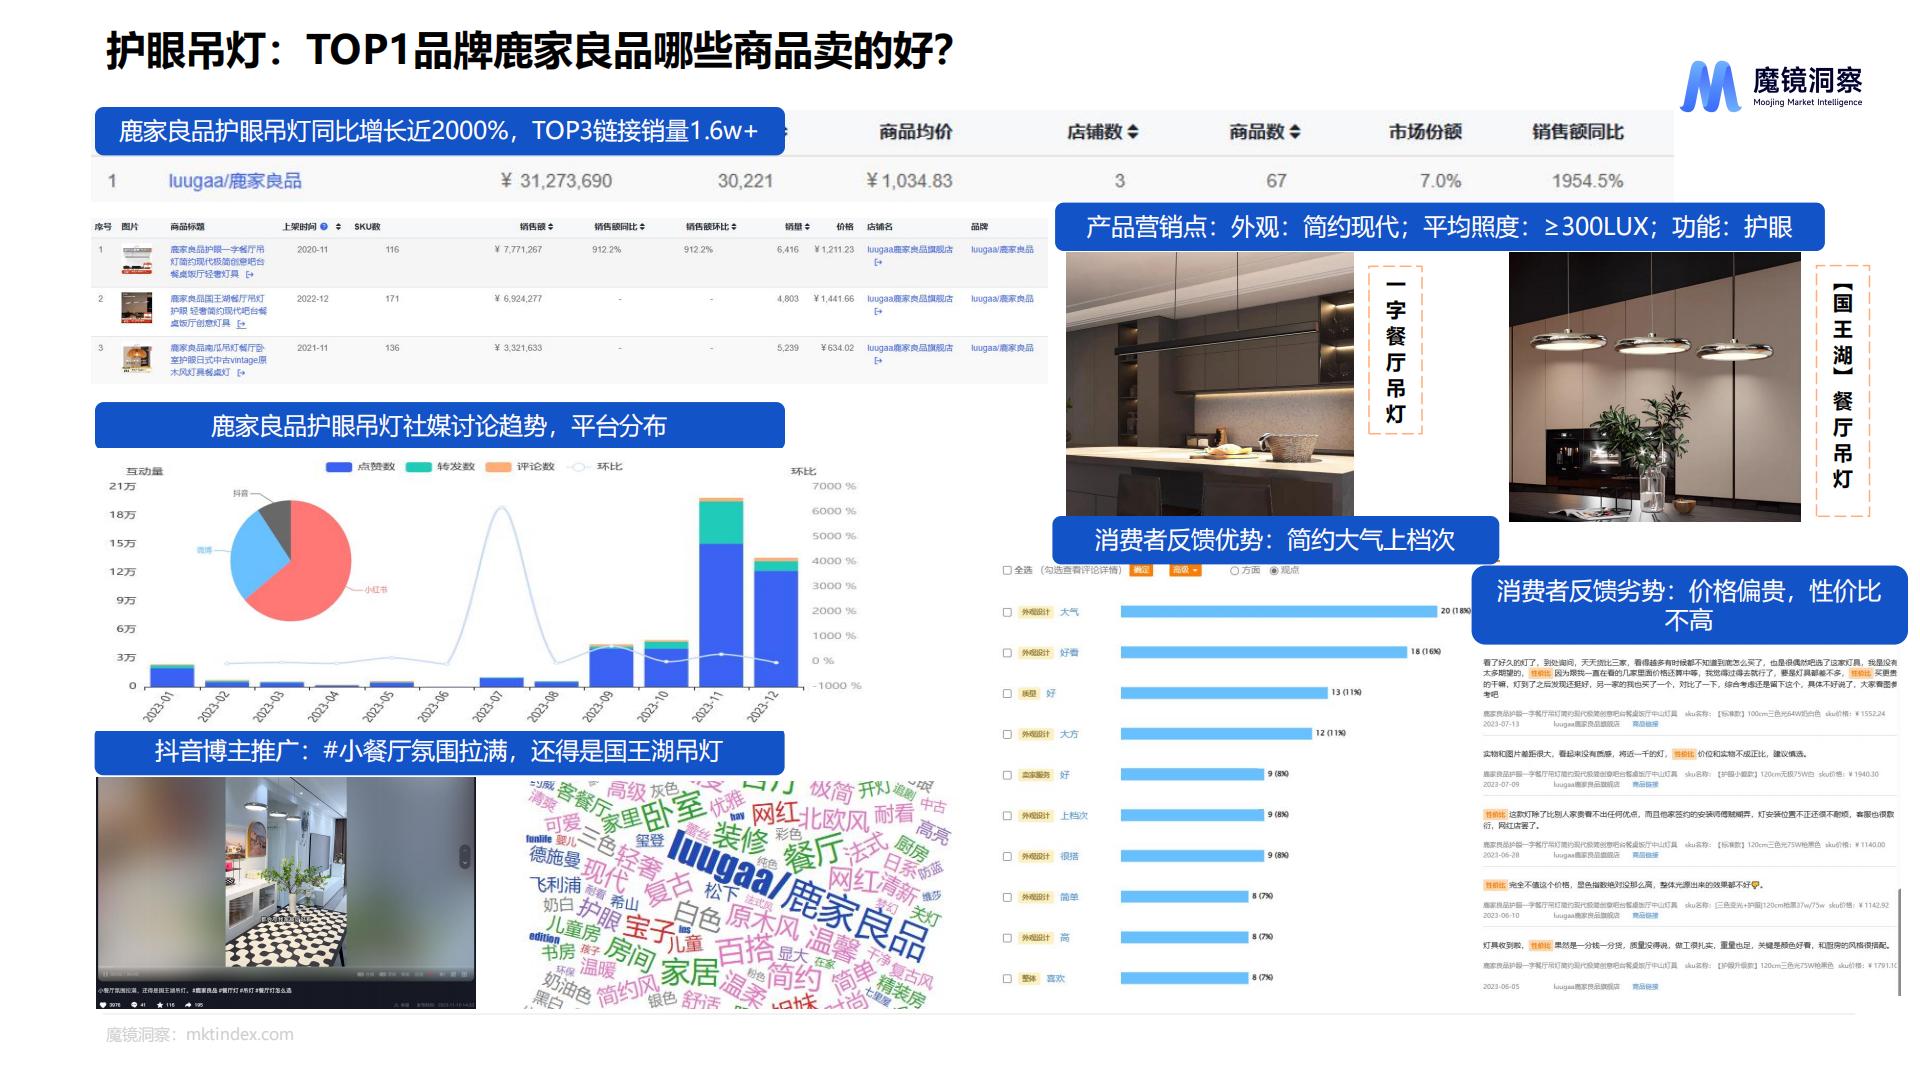
Task: Open 鹿家良品南瓜吊灯 product title link
Action: point(218,360)
